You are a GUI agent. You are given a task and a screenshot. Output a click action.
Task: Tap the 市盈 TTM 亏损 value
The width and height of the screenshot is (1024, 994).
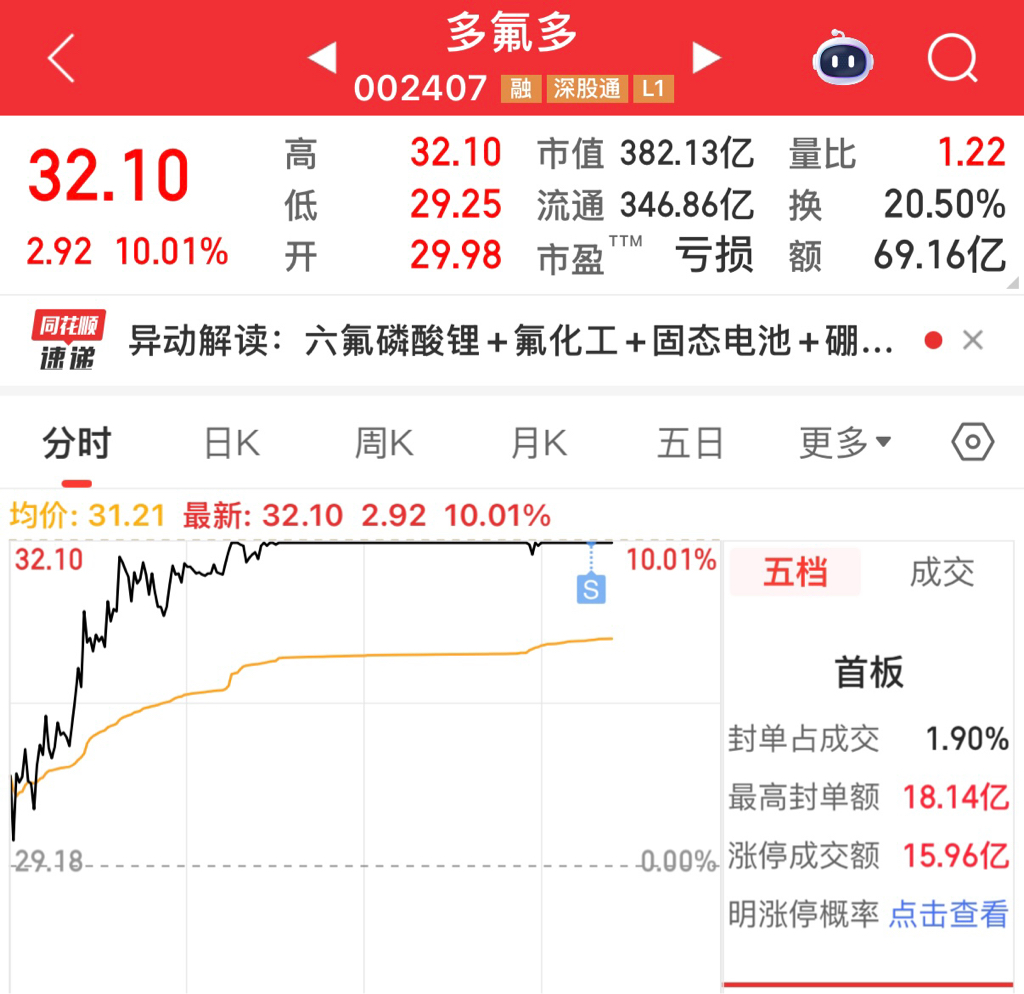[714, 255]
